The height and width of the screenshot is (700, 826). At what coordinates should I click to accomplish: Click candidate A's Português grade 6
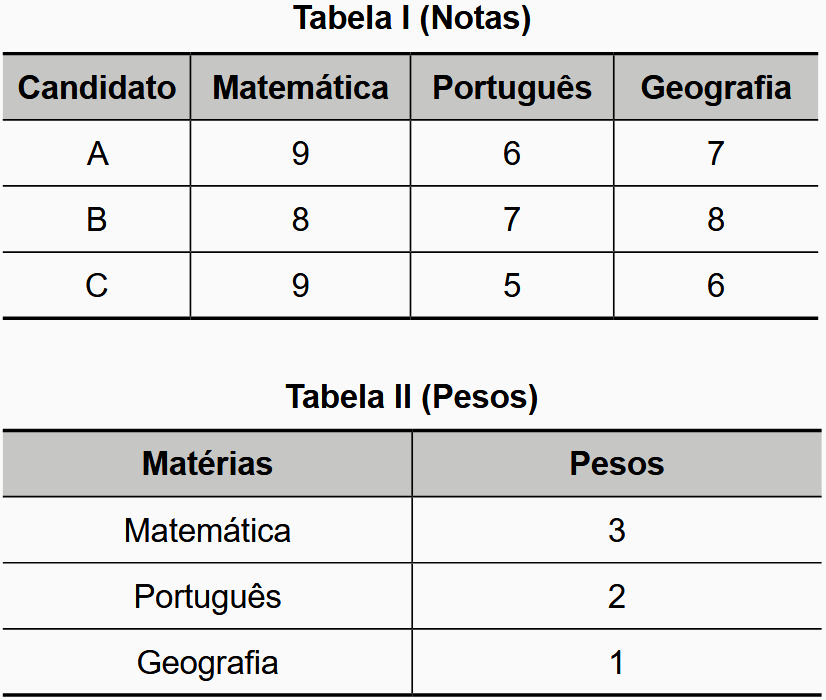511,154
